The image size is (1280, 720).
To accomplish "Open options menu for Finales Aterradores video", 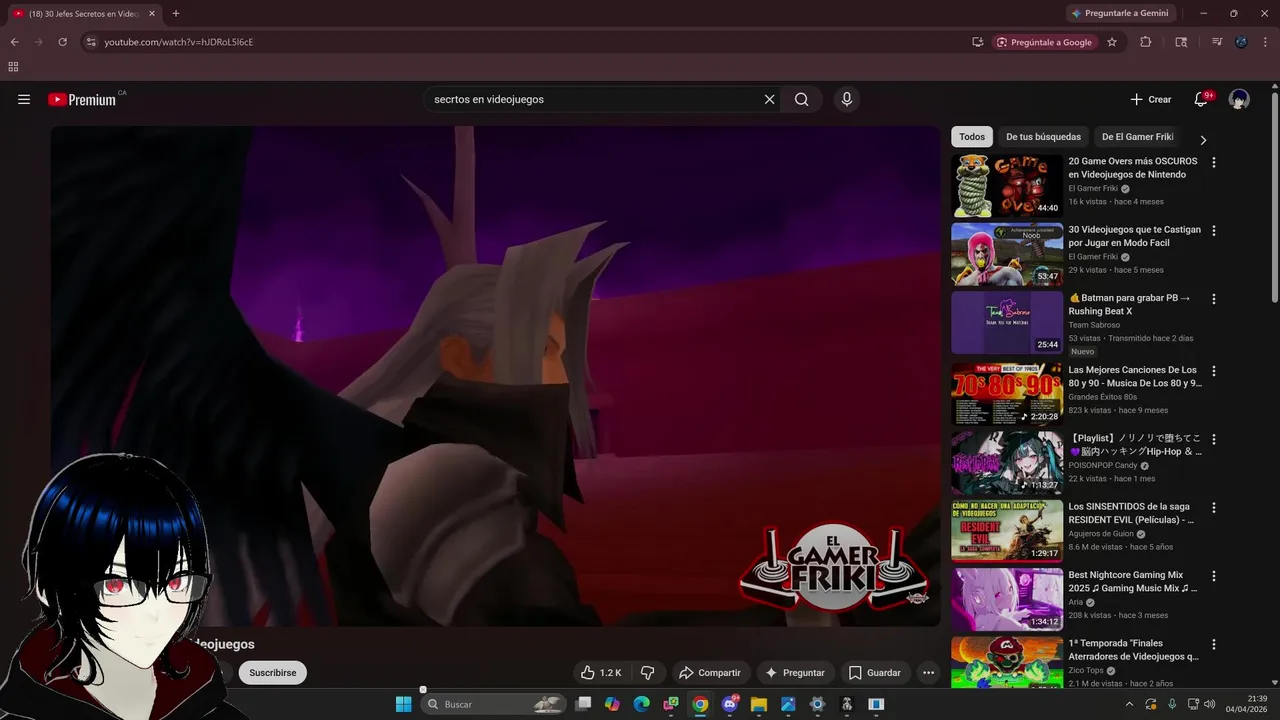I will (x=1214, y=644).
